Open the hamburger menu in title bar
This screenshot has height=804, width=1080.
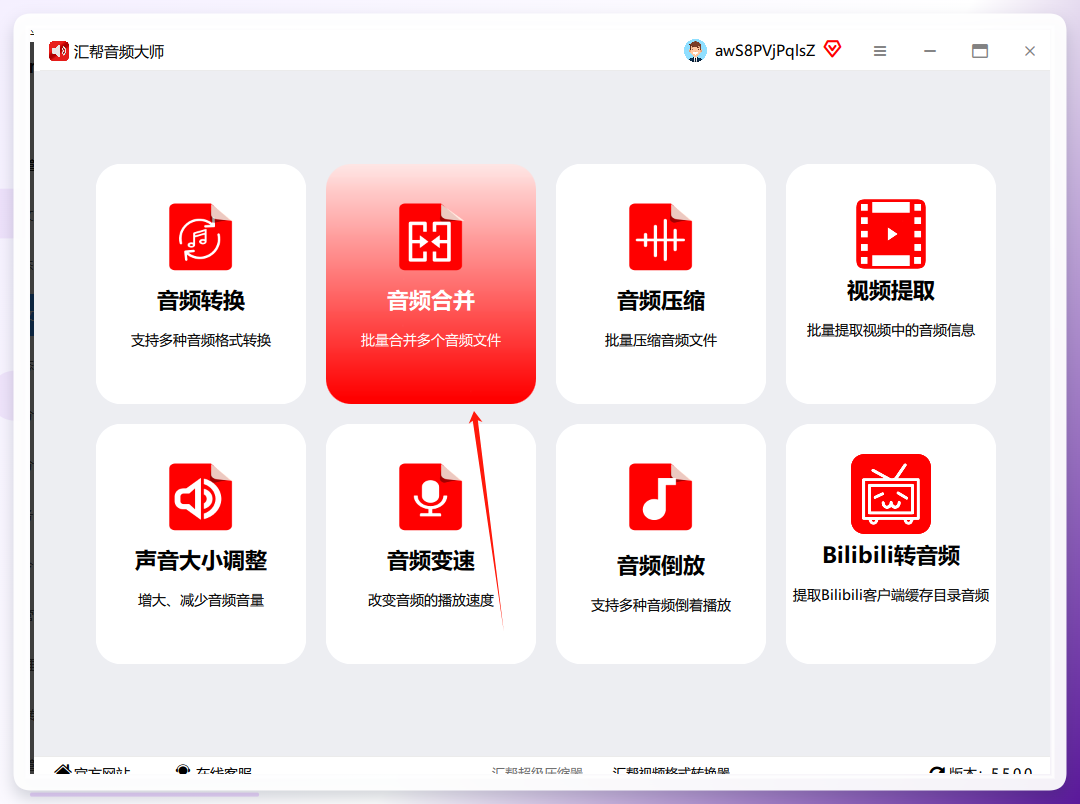[880, 51]
